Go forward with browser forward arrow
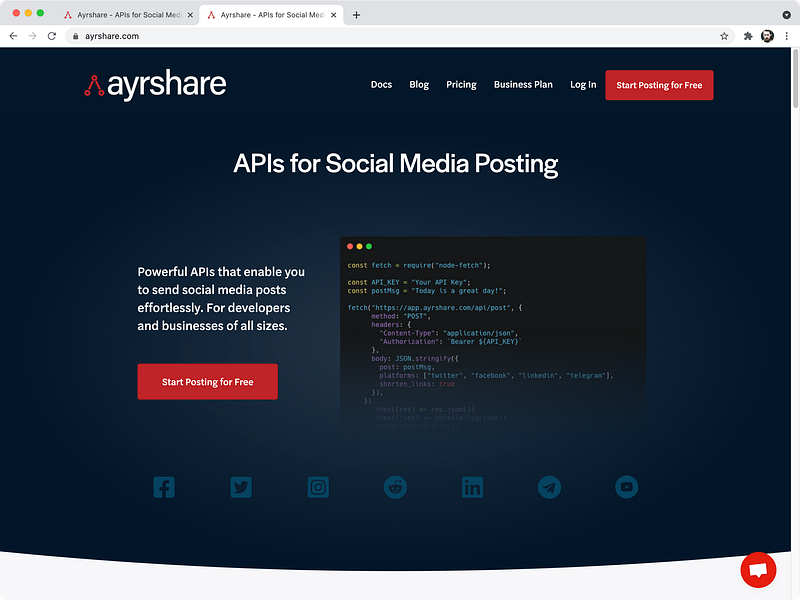Image resolution: width=800 pixels, height=600 pixels. click(33, 36)
